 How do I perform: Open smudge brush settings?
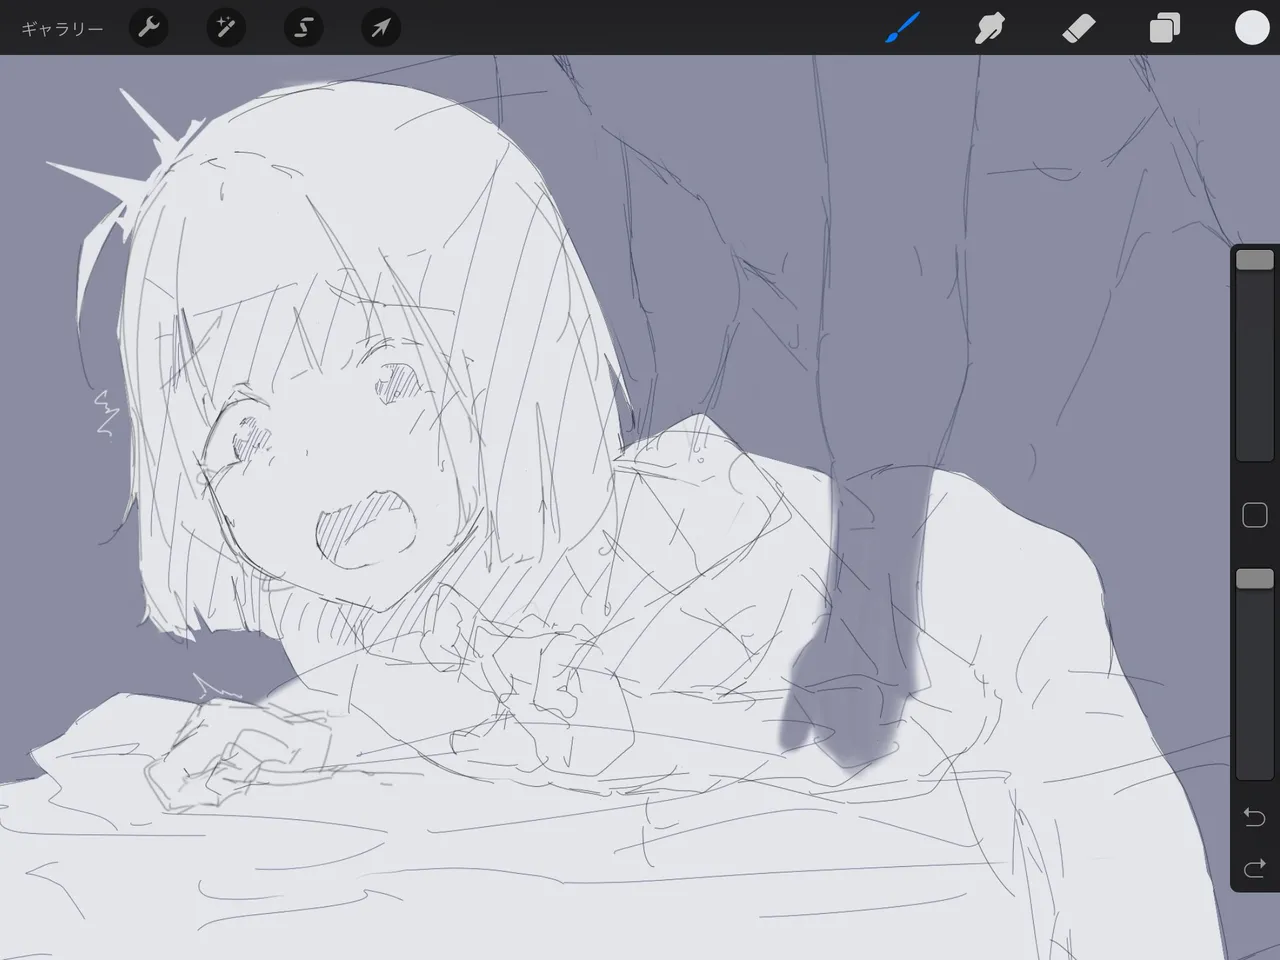[989, 28]
